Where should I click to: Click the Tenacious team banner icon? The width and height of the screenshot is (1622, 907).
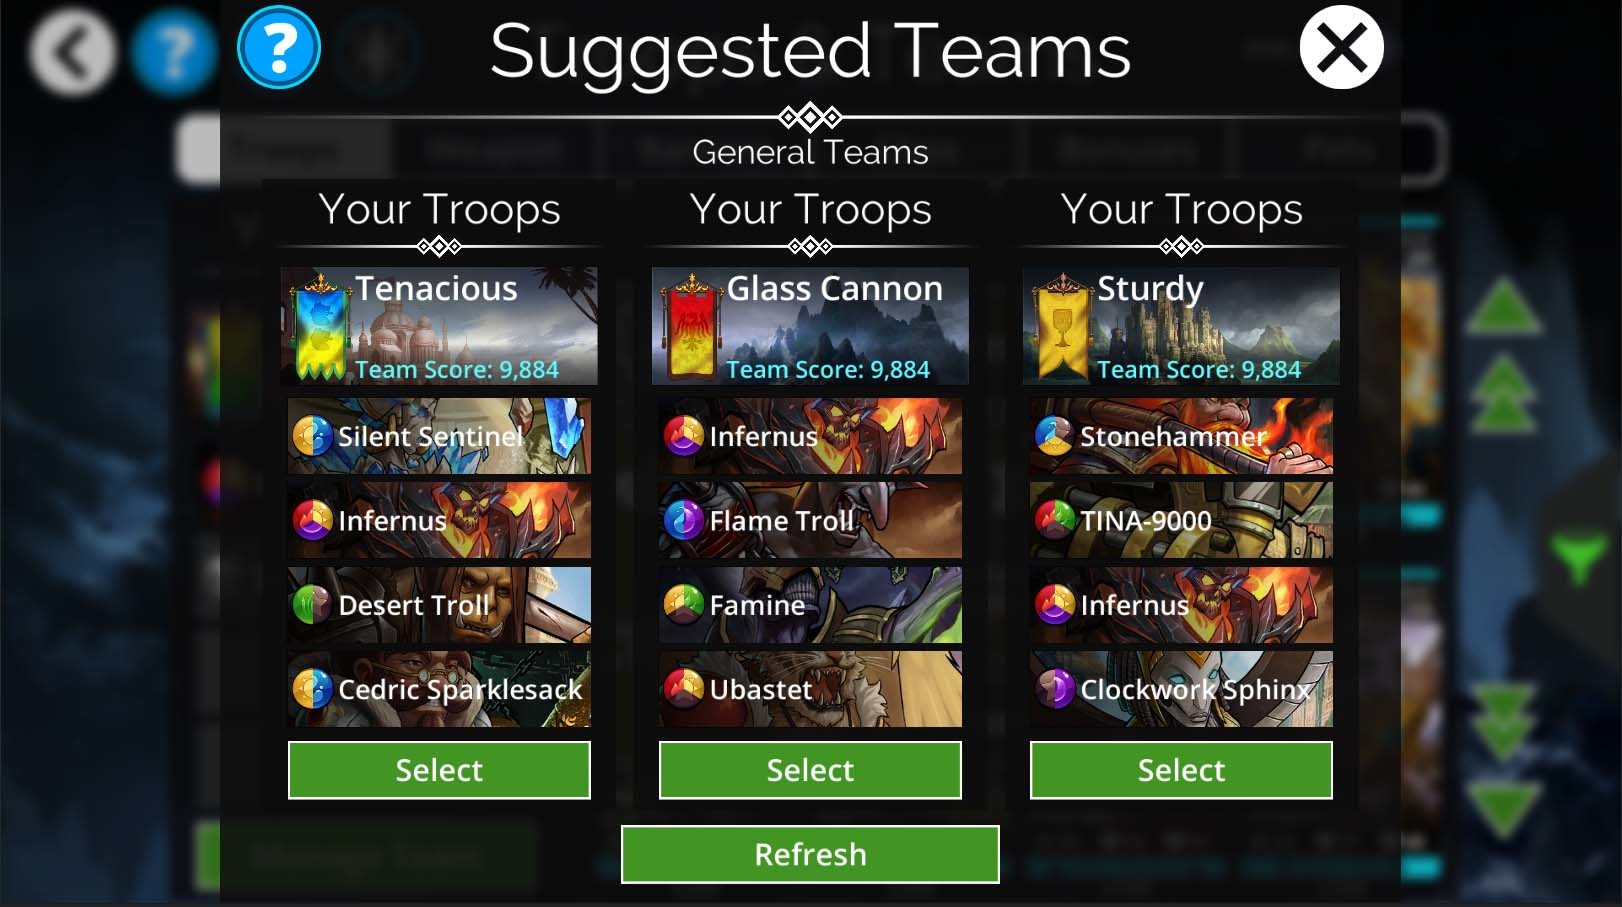(x=320, y=327)
